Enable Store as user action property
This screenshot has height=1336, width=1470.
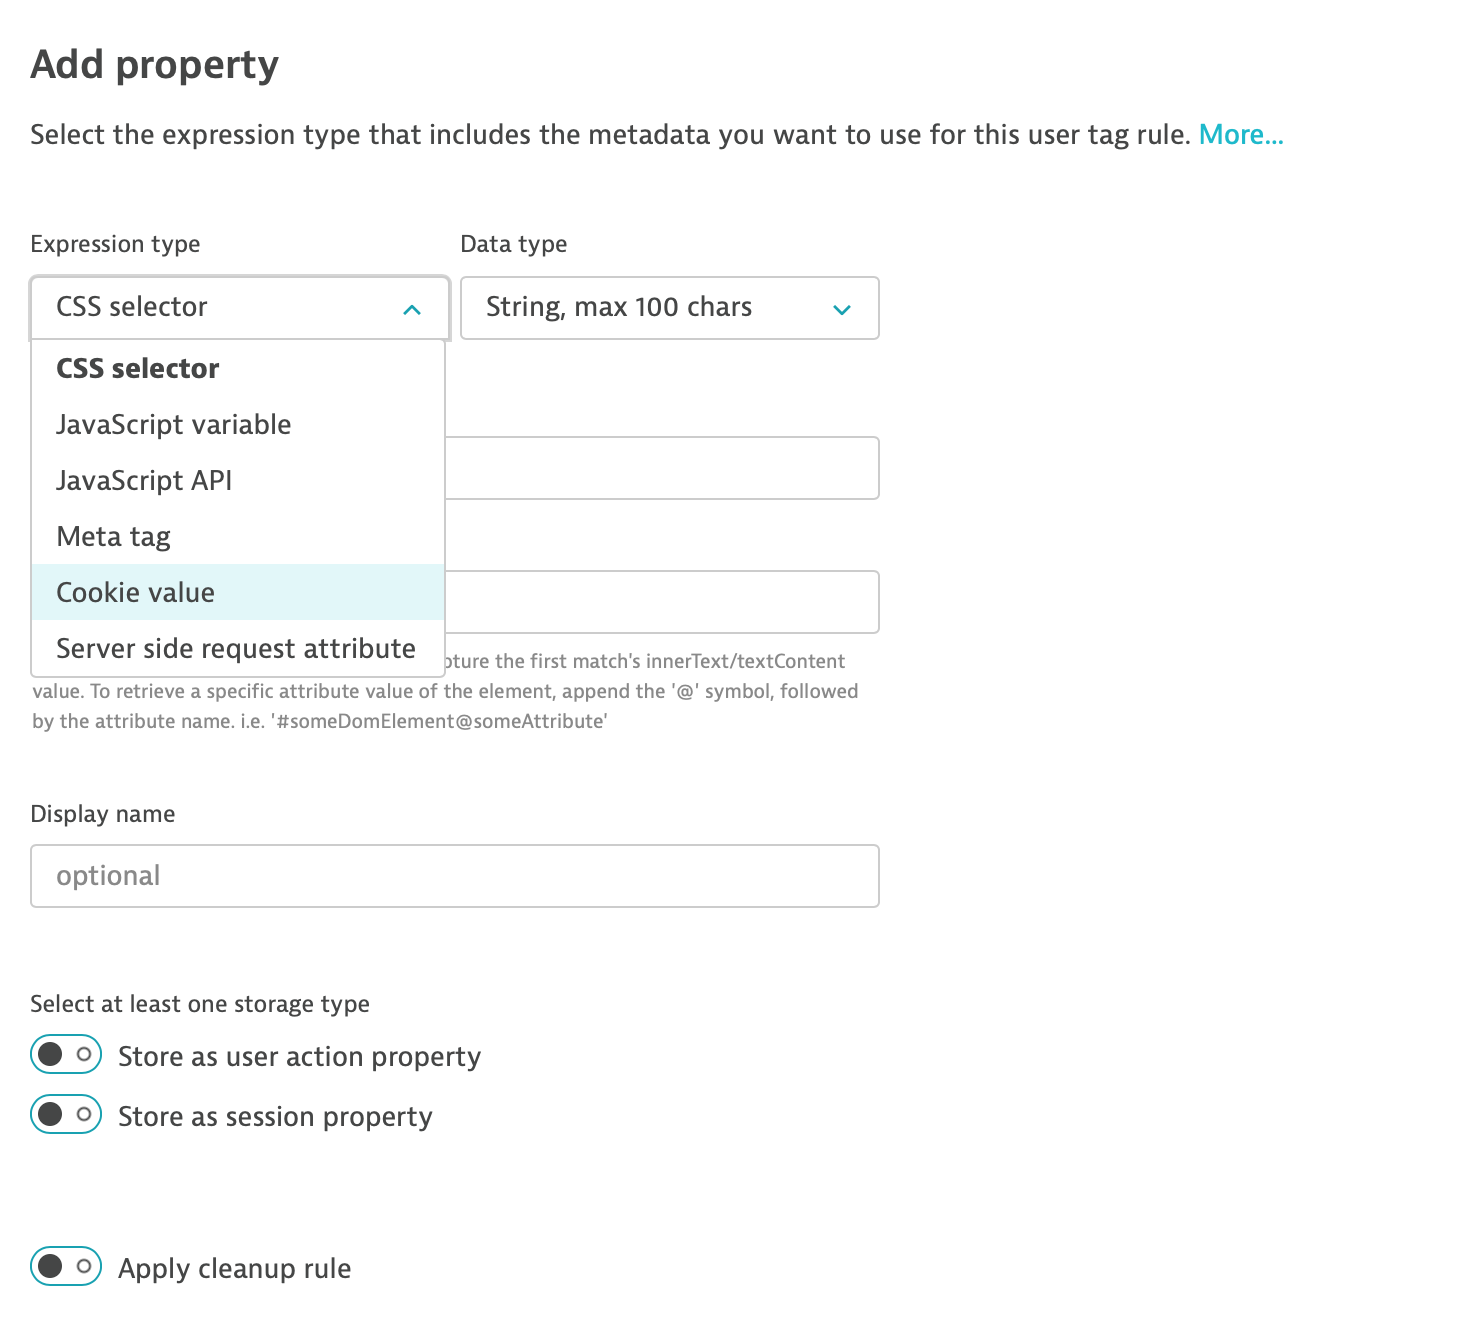66,1055
